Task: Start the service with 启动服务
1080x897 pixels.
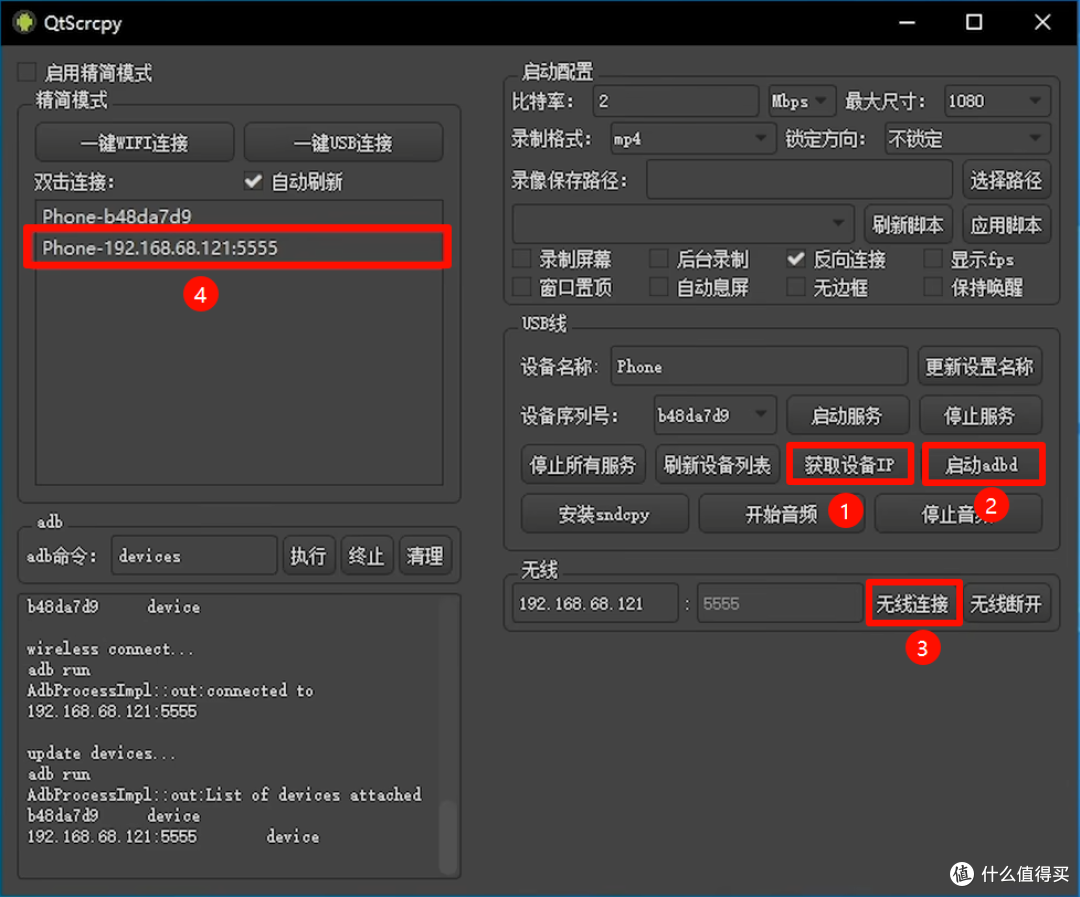Action: (x=847, y=415)
